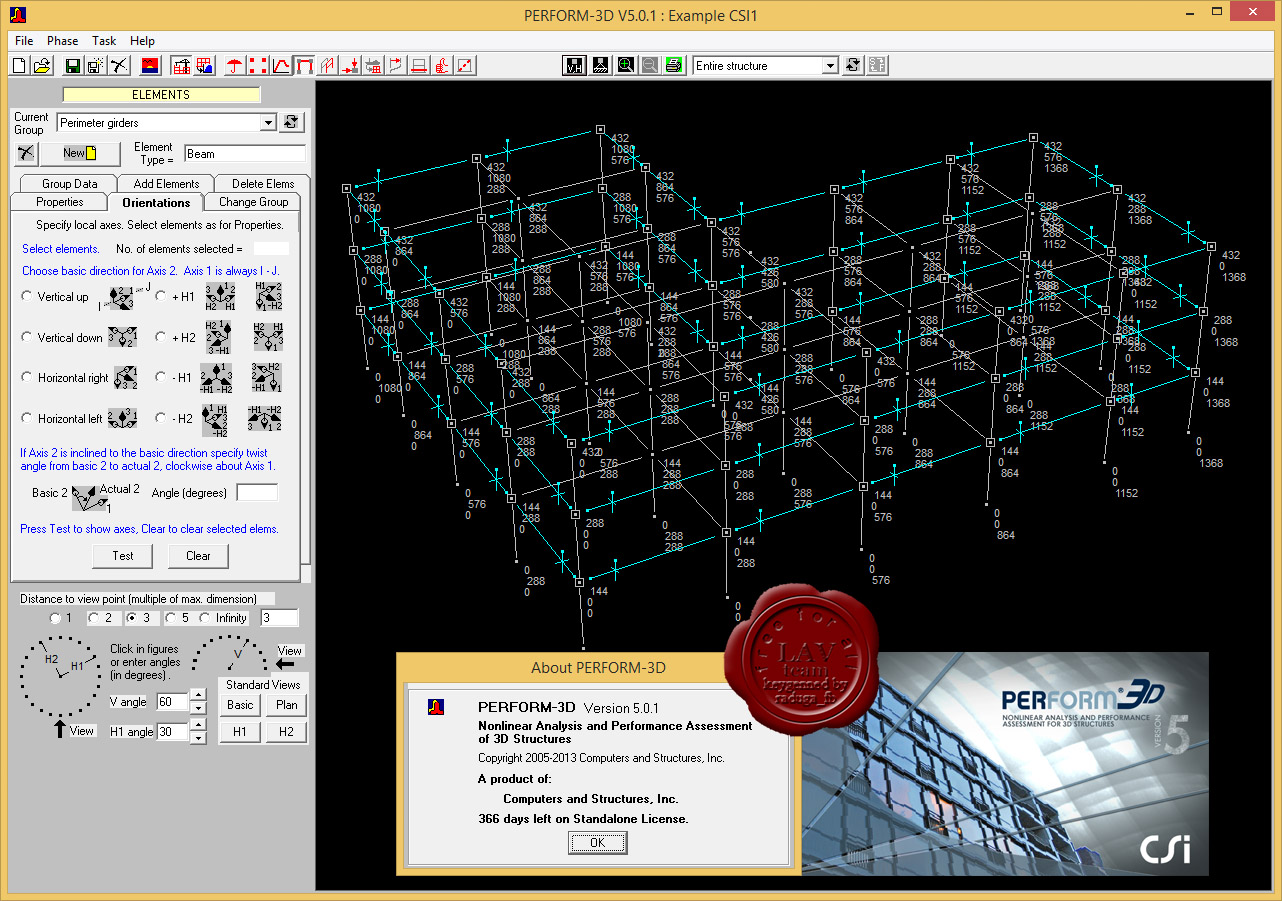The height and width of the screenshot is (901, 1282).
Task: Open the Phase menu
Action: (62, 41)
